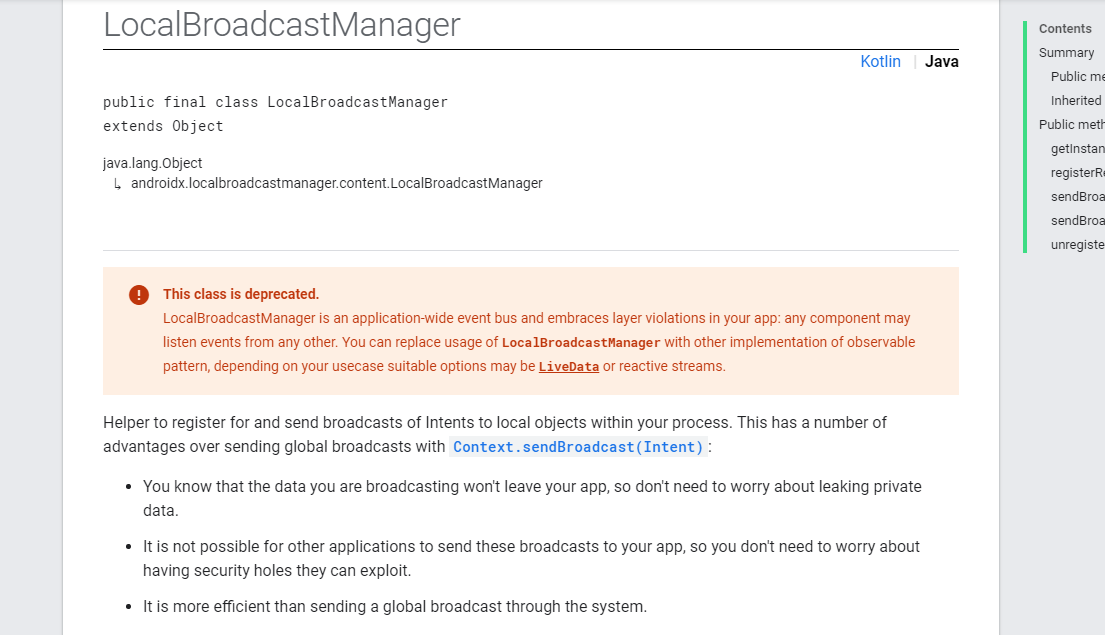Click the LocalBroadcastManager page heading
The image size is (1105, 635).
[280, 25]
